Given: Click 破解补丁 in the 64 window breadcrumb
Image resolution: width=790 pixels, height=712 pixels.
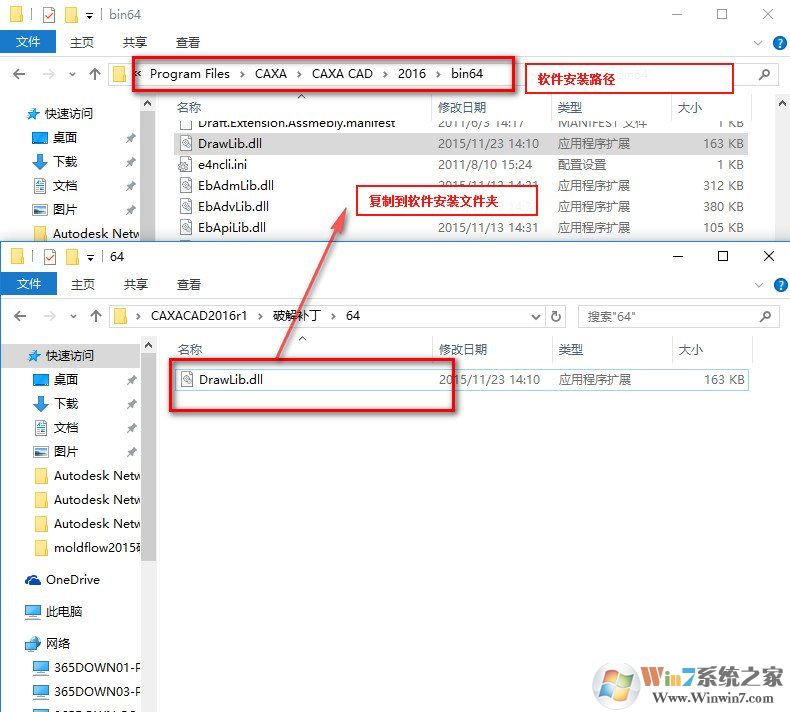Looking at the screenshot, I should click(x=296, y=316).
